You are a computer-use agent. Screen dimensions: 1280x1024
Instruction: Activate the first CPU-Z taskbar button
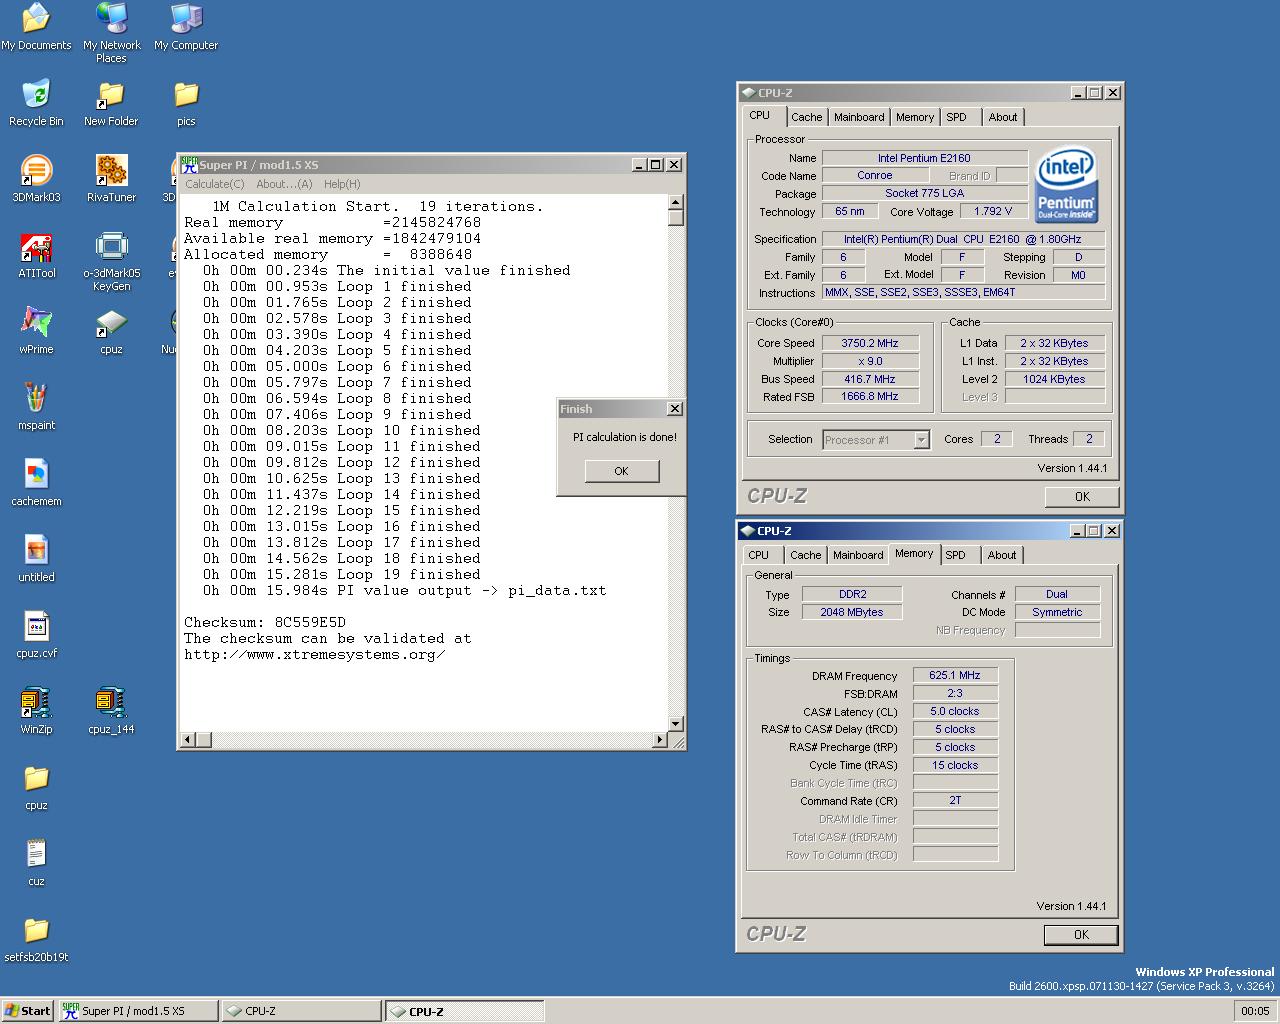tap(302, 1011)
